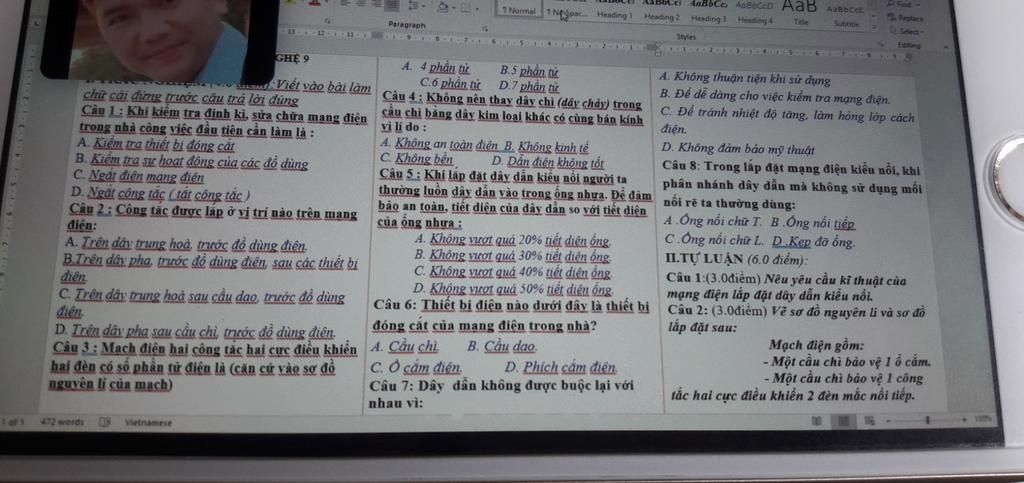Switch to Print Layout view icon
The height and width of the screenshot is (483, 1024).
[843, 420]
